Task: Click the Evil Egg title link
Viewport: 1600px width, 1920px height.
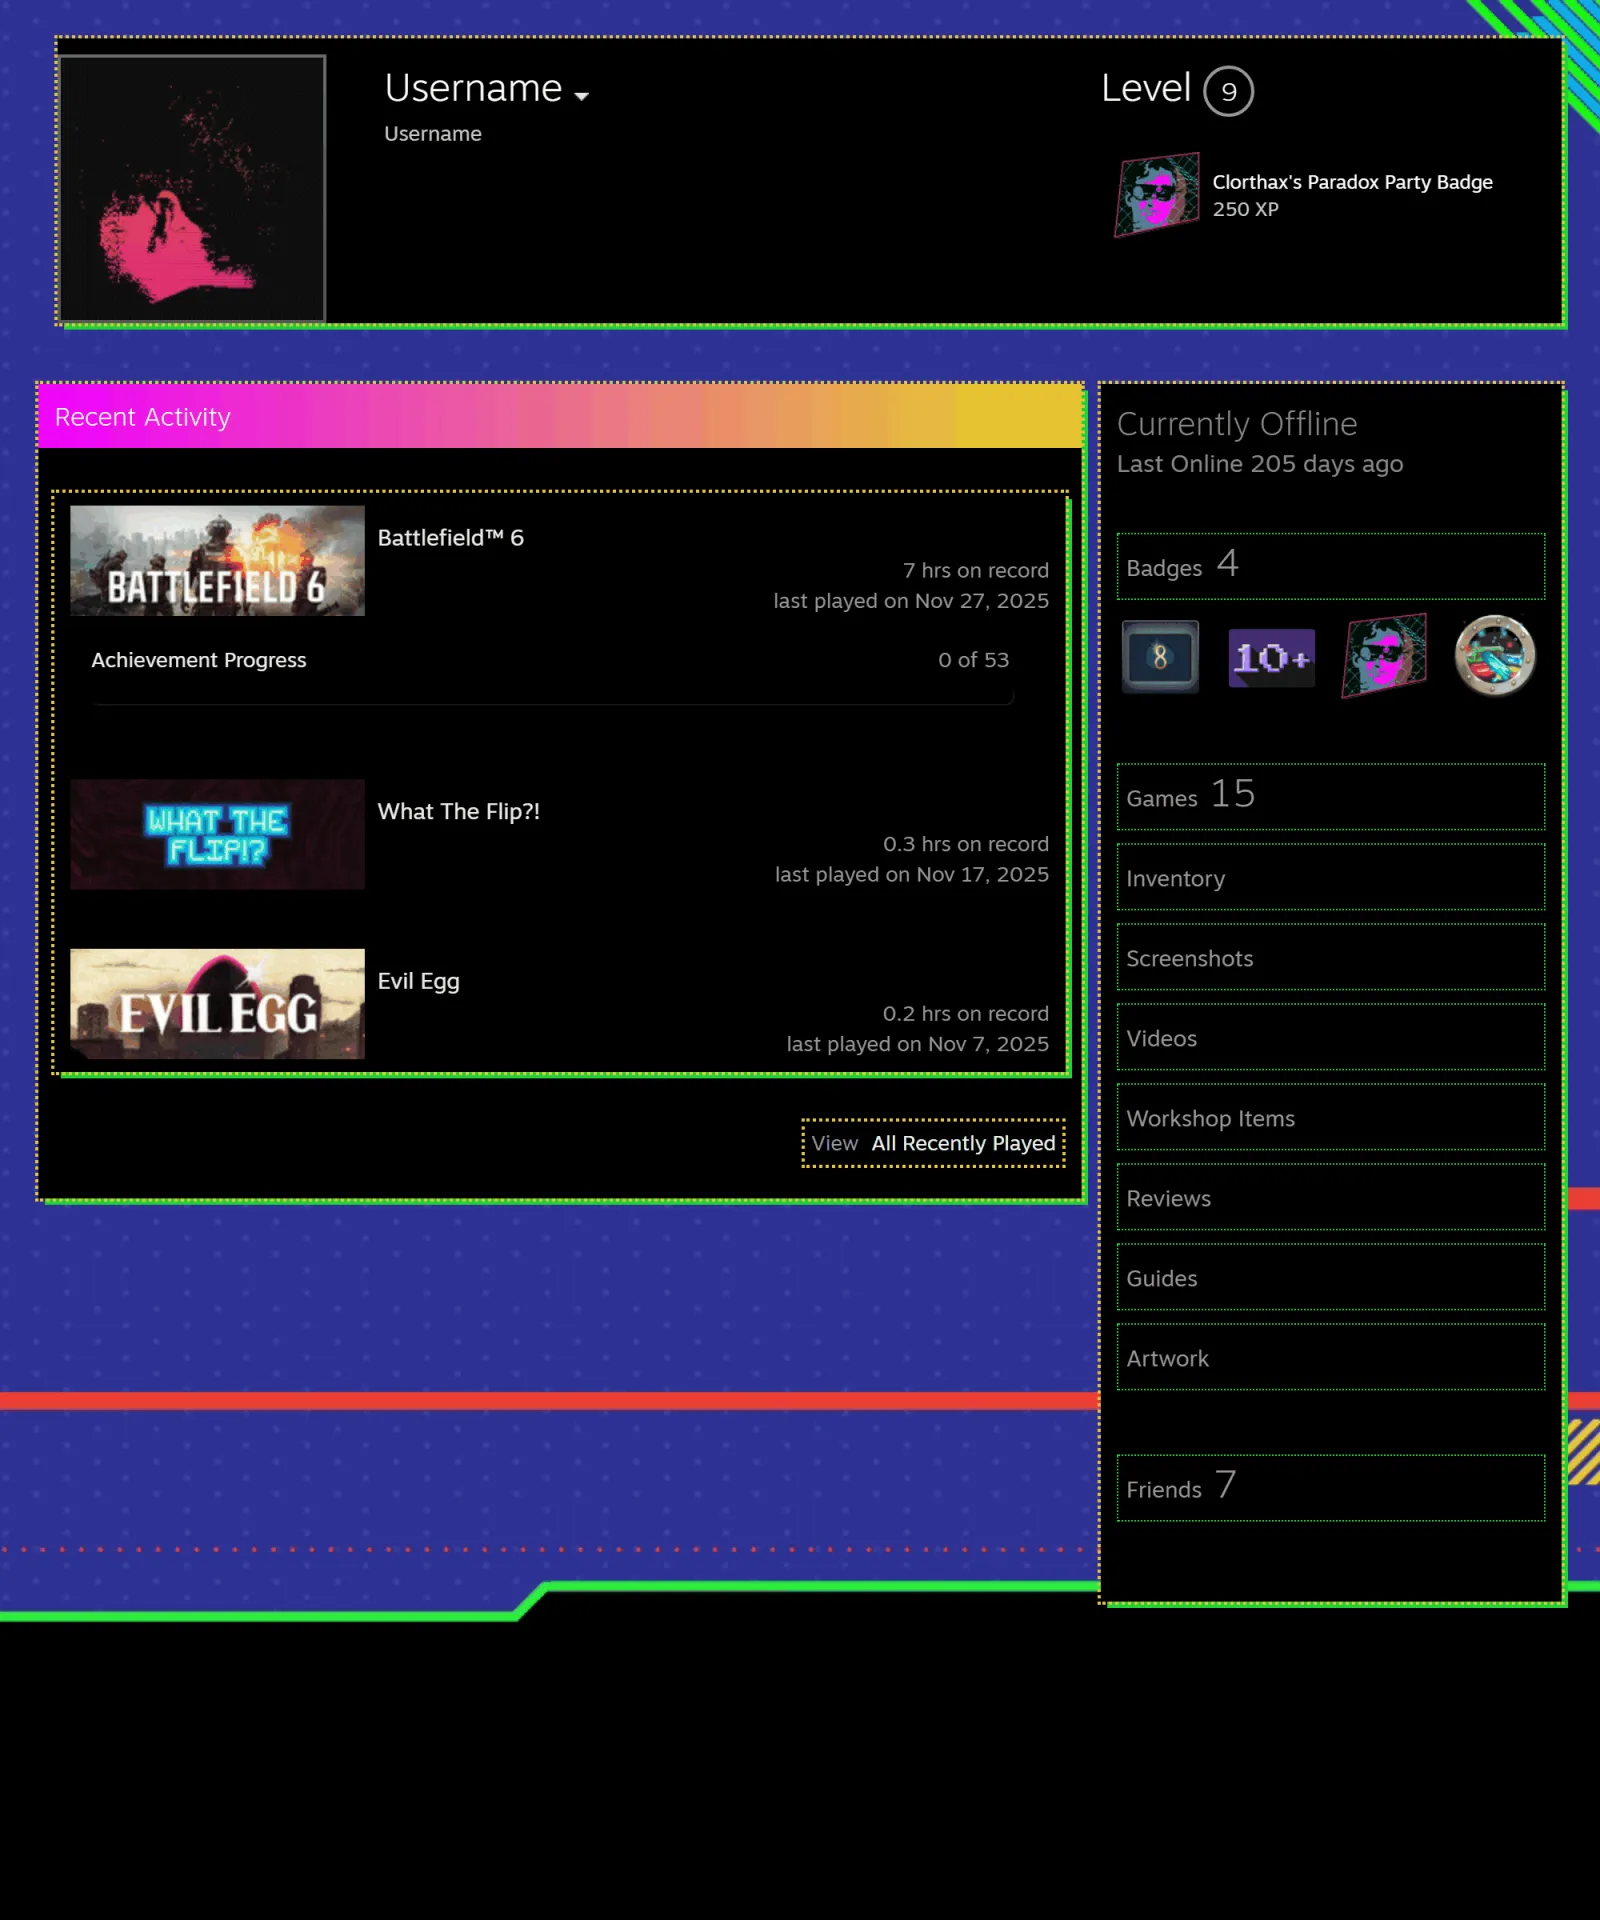Action: pyautogui.click(x=419, y=982)
